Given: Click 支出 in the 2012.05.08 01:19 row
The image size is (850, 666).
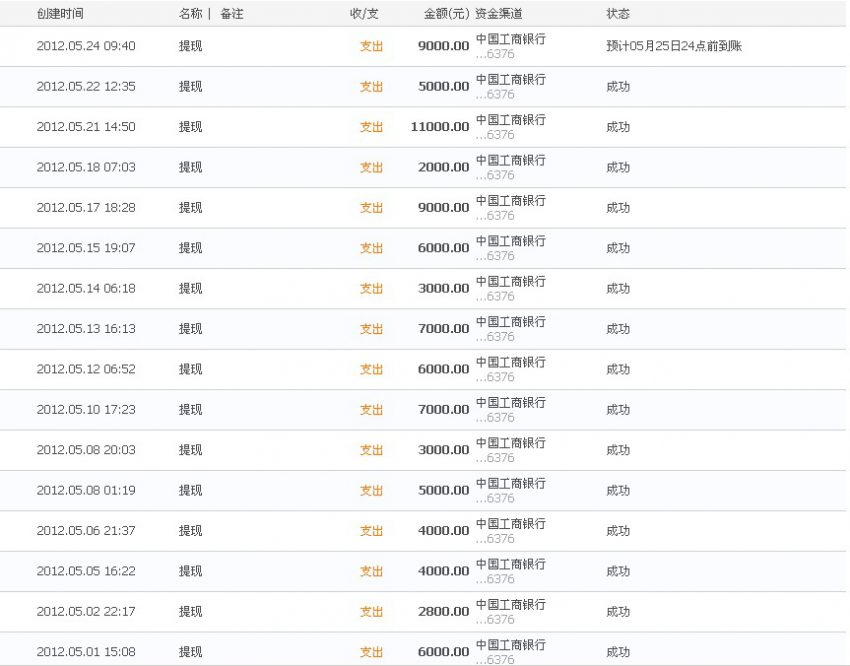Looking at the screenshot, I should click(x=371, y=490).
